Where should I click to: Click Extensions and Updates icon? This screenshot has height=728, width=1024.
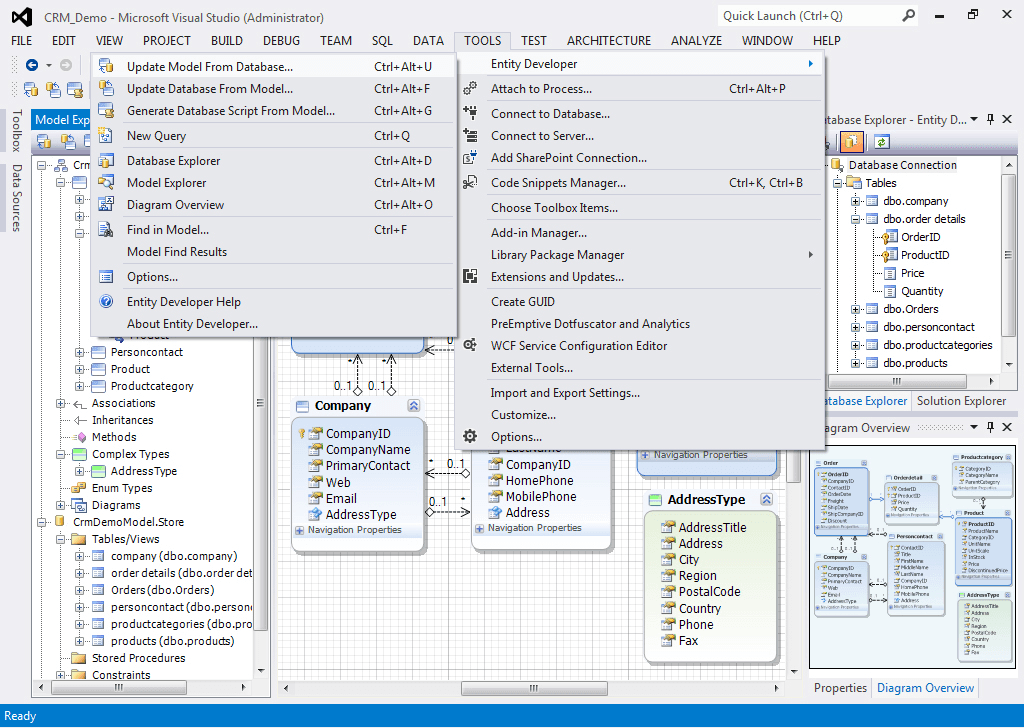click(470, 276)
